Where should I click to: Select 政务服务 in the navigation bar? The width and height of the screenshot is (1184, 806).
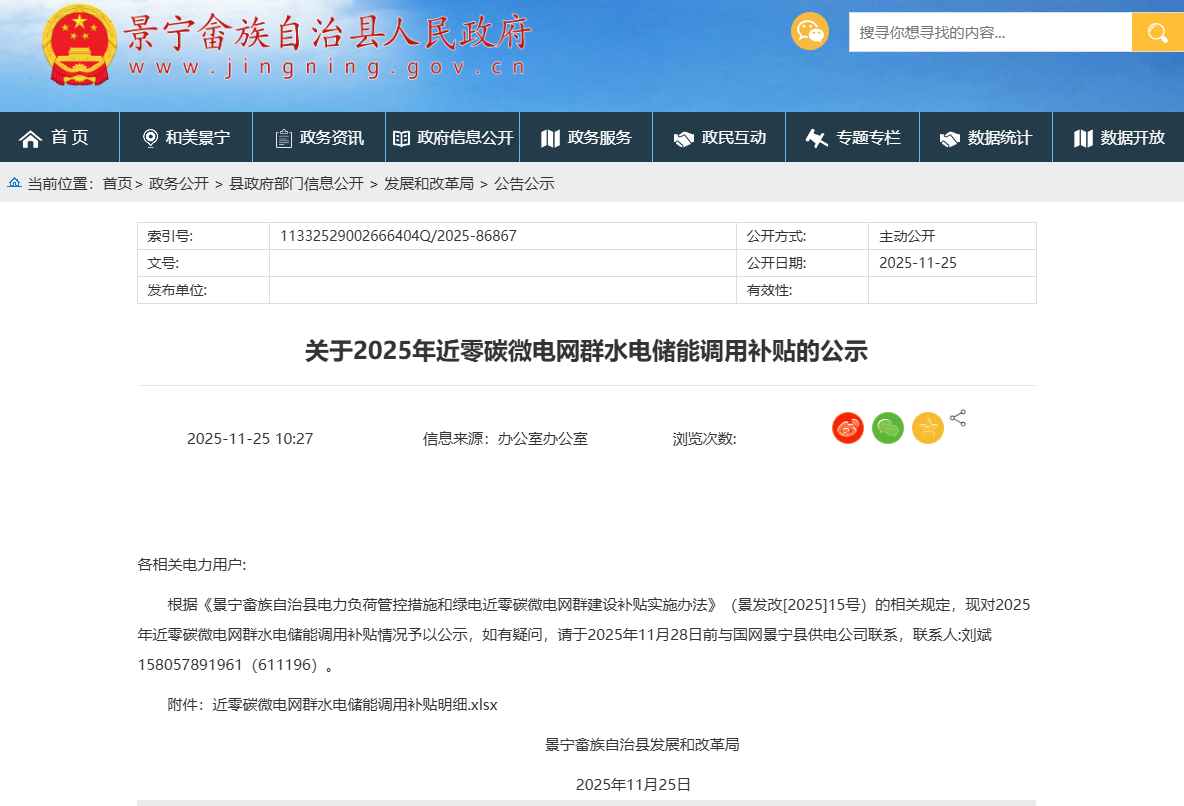tap(586, 138)
